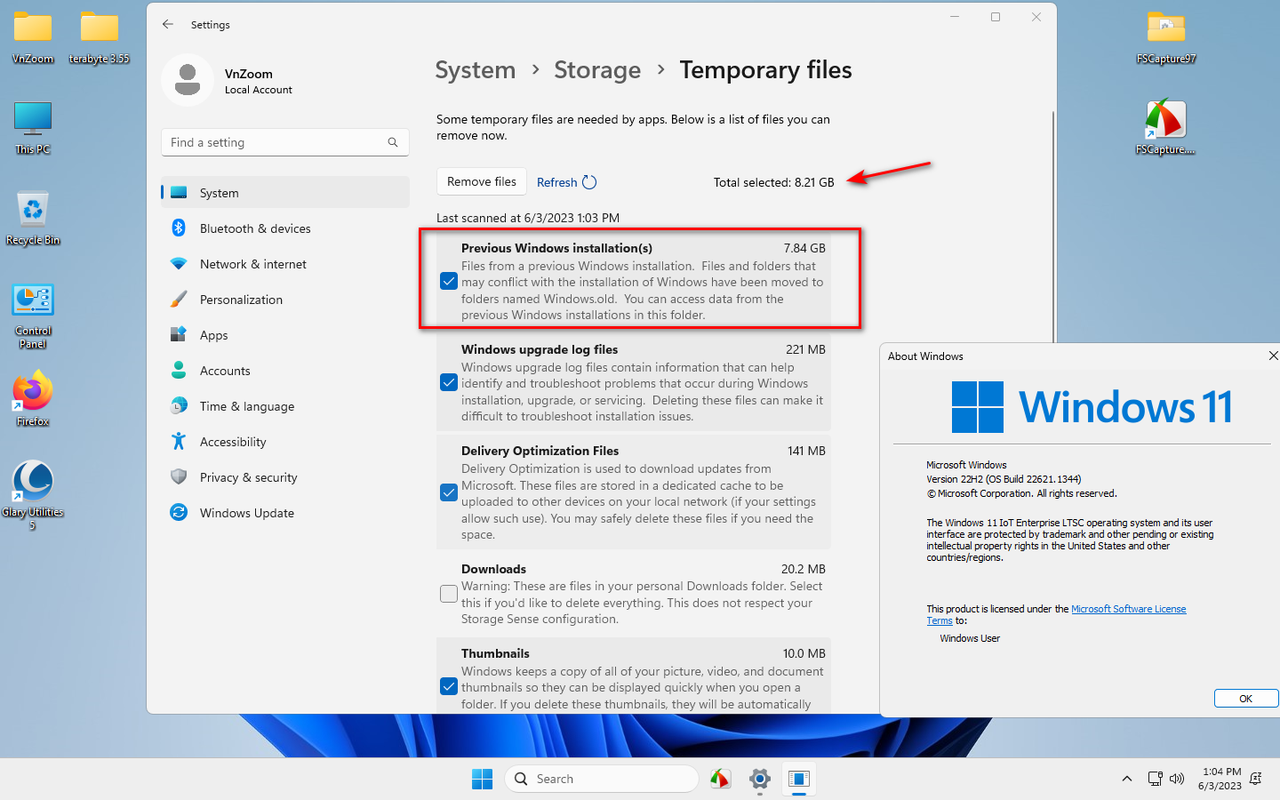1280x800 pixels.
Task: Click the volume speaker tray icon
Action: 1177,778
